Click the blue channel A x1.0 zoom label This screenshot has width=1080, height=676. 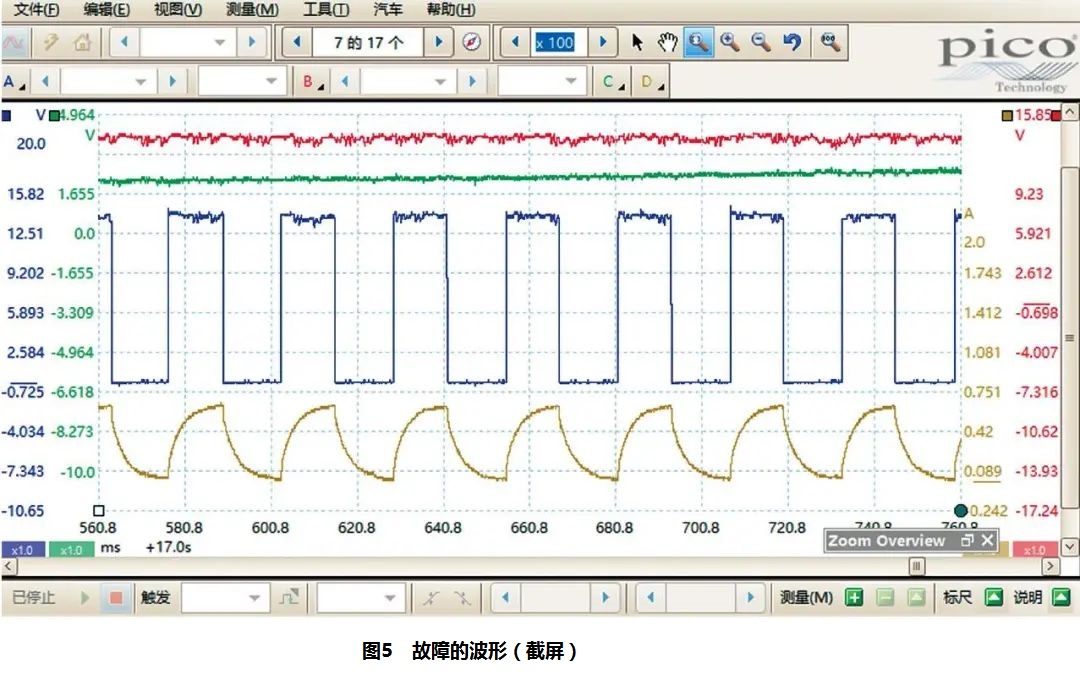pos(23,550)
